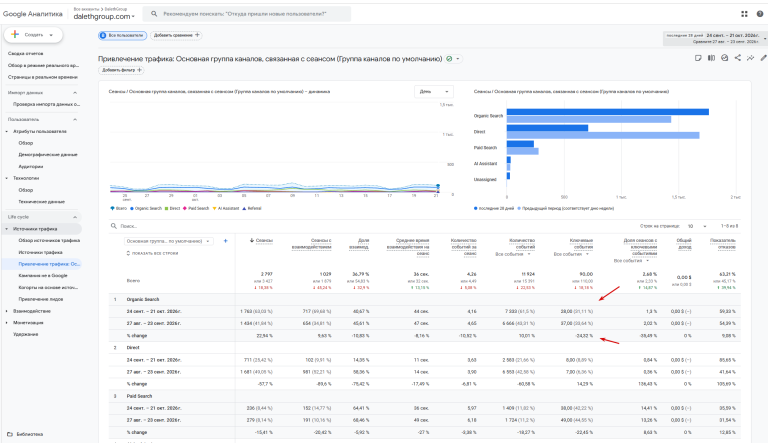Toggle Direct series in line chart legend
The width and height of the screenshot is (768, 443).
(x=173, y=208)
